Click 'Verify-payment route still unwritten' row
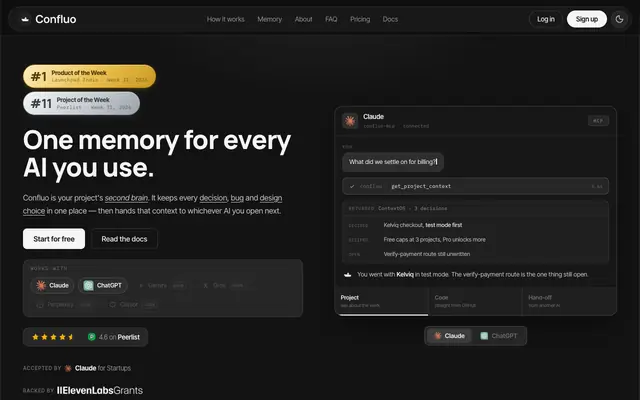The height and width of the screenshot is (400, 640). pyautogui.click(x=476, y=254)
